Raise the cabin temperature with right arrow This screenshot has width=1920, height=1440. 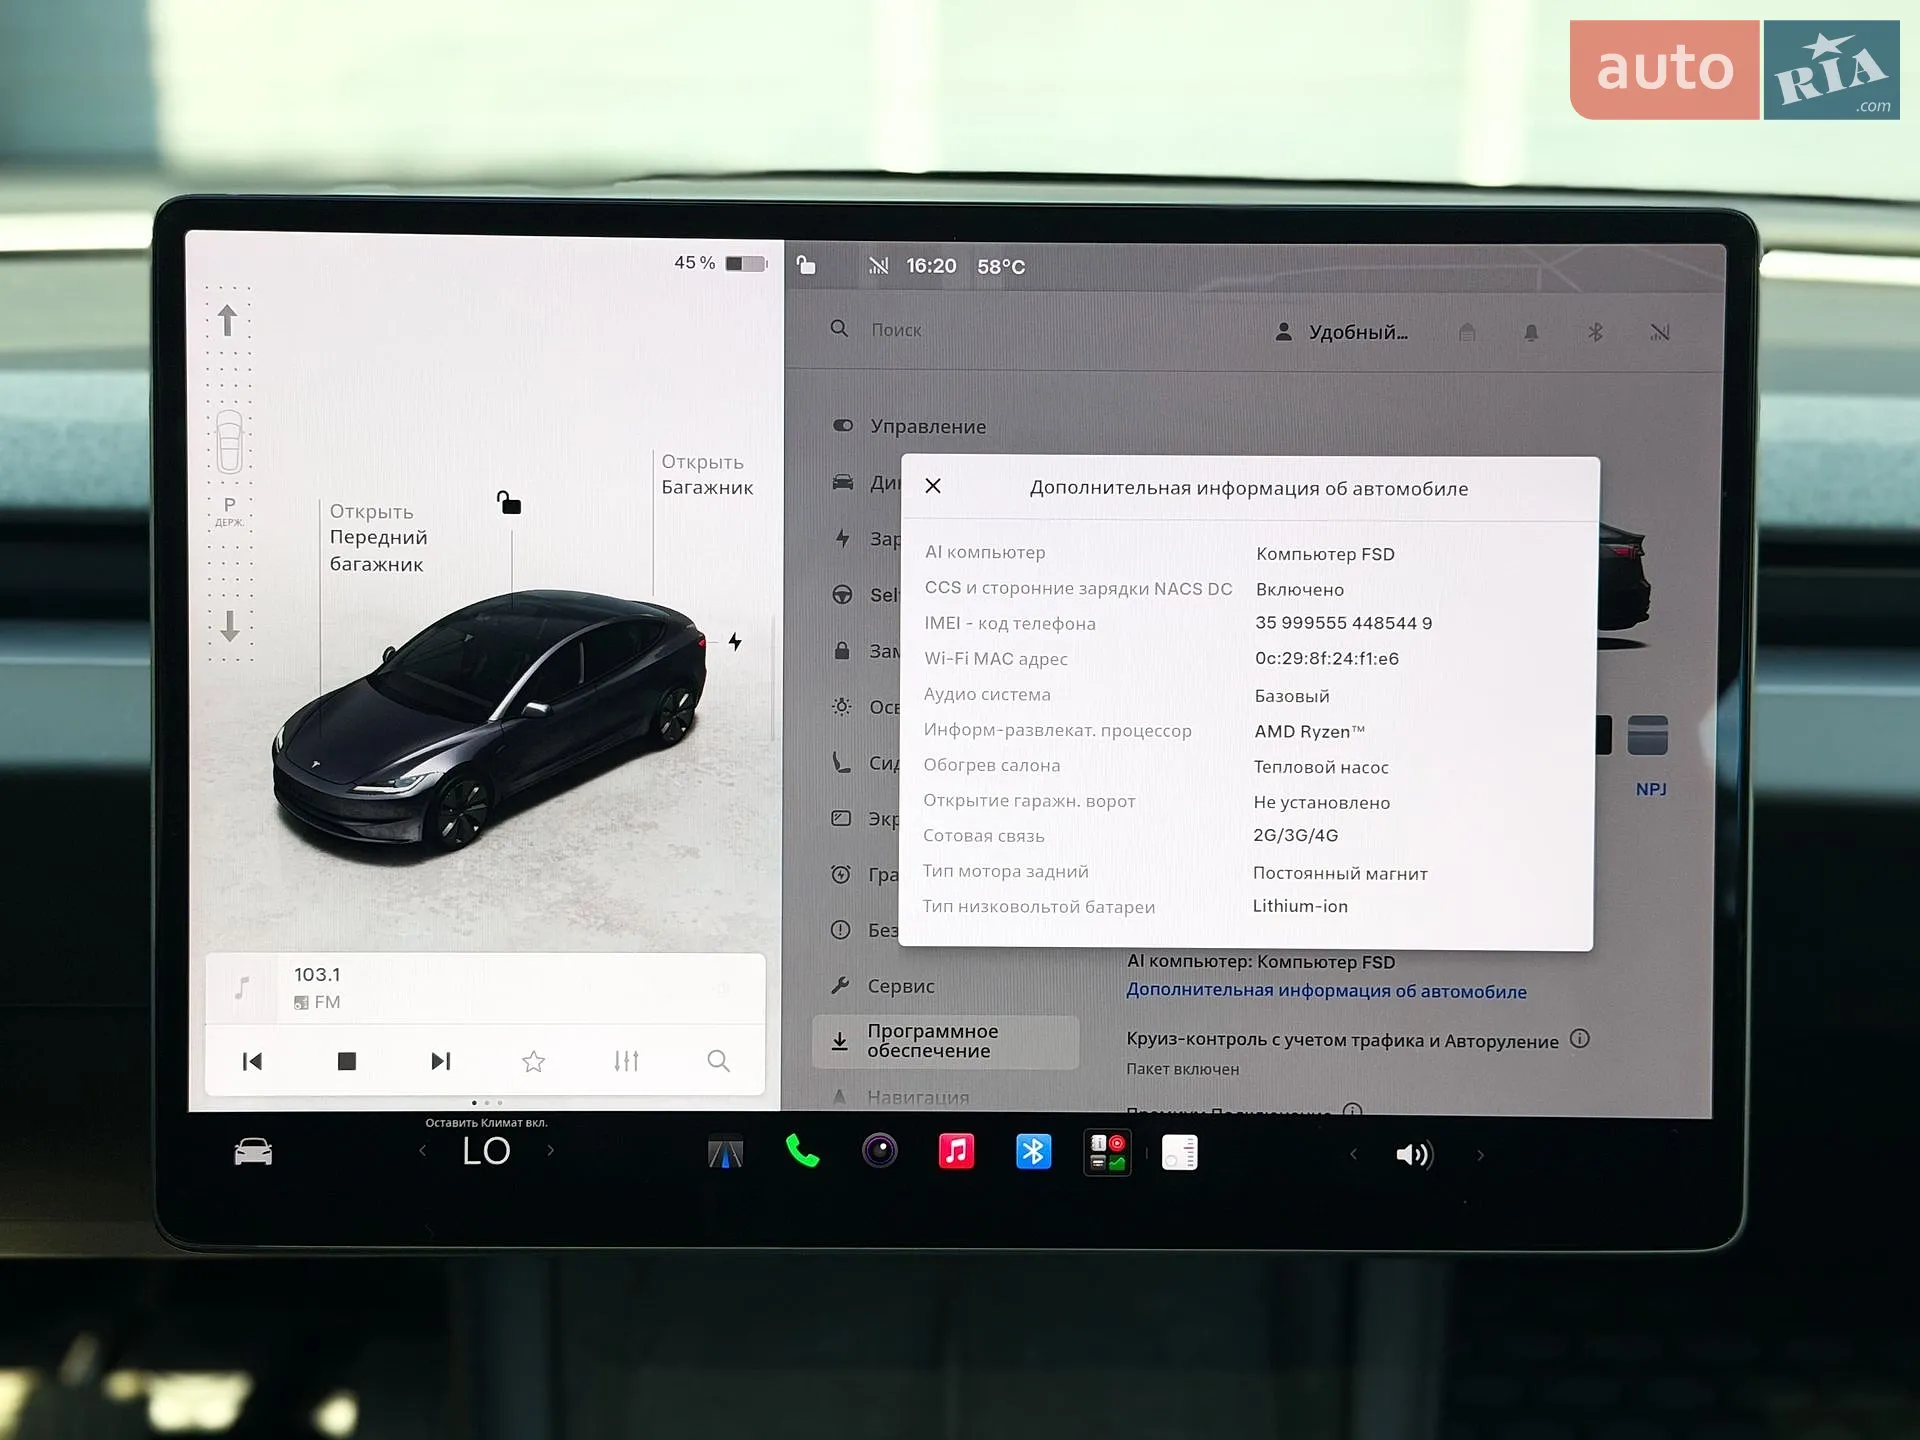(550, 1151)
